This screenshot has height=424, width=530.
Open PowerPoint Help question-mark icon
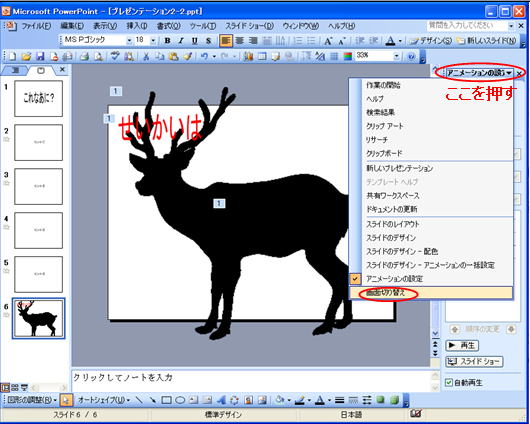[x=411, y=56]
